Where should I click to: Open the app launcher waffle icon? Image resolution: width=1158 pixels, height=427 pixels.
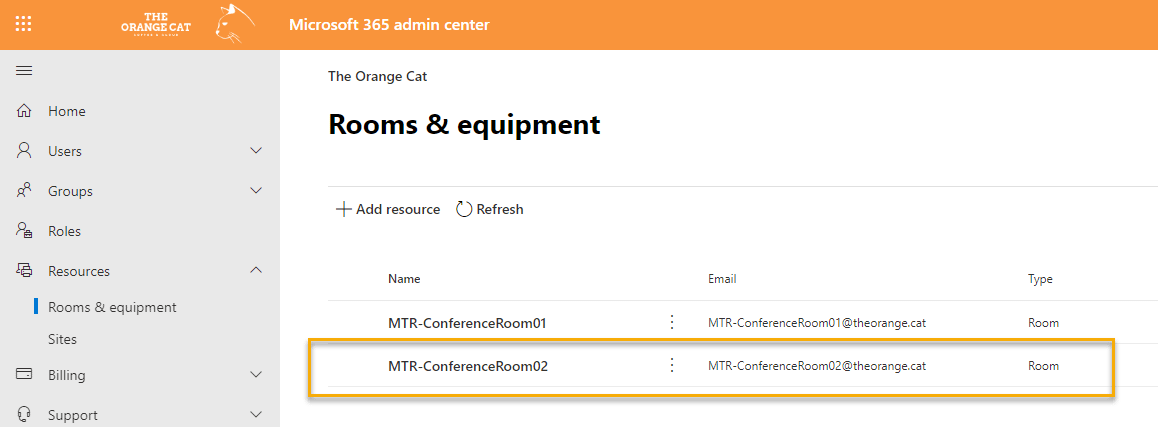24,24
